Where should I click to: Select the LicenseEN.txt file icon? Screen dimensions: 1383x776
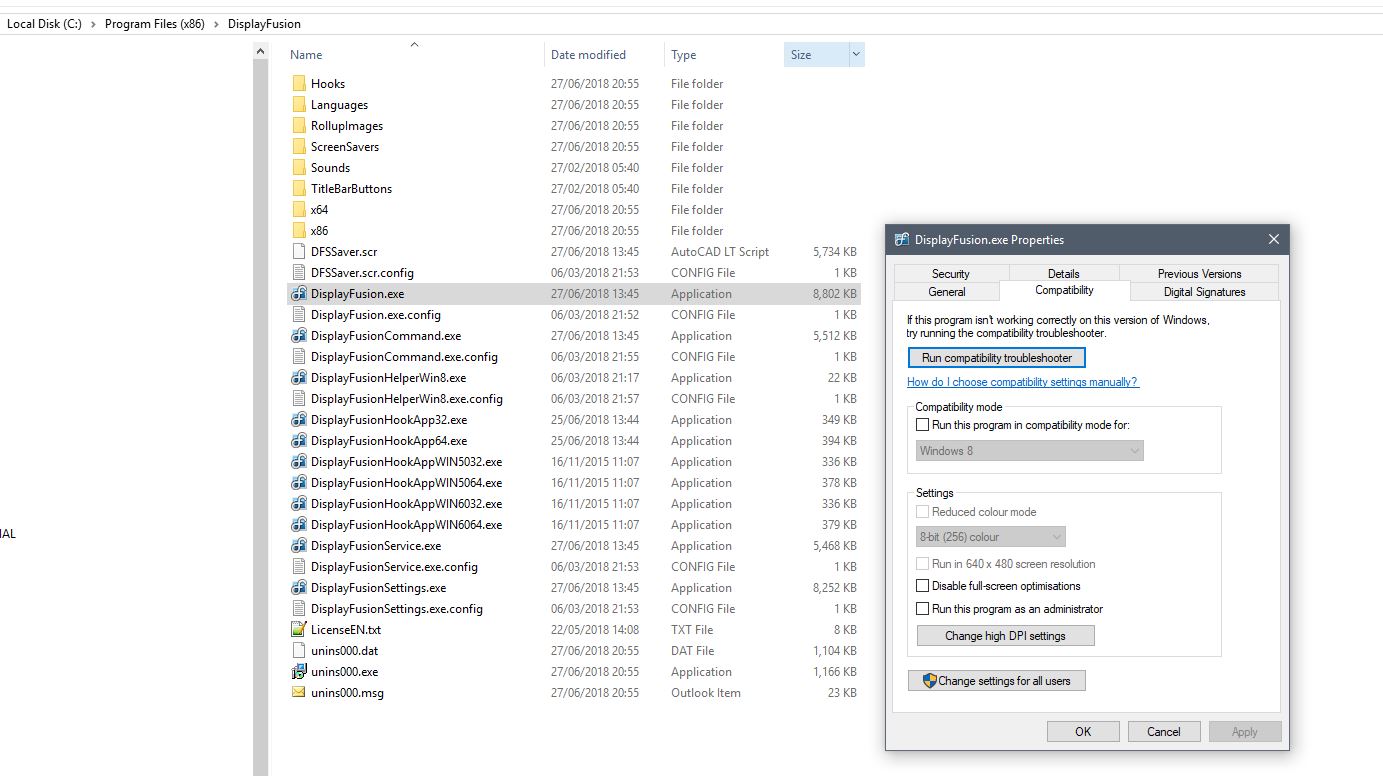[298, 630]
